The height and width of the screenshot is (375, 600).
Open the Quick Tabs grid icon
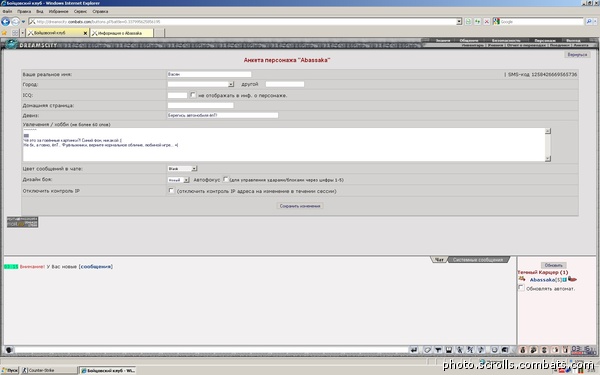click(x=15, y=33)
